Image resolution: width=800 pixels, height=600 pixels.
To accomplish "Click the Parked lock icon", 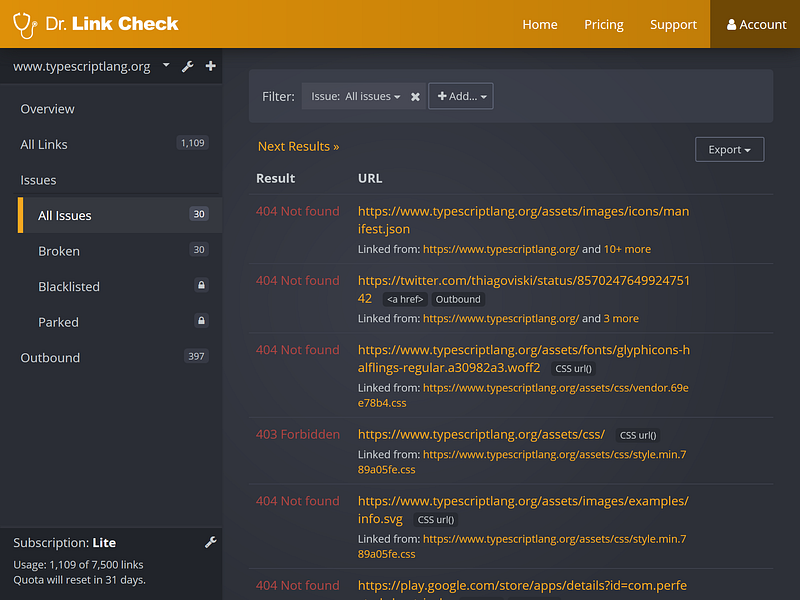I will coord(202,321).
